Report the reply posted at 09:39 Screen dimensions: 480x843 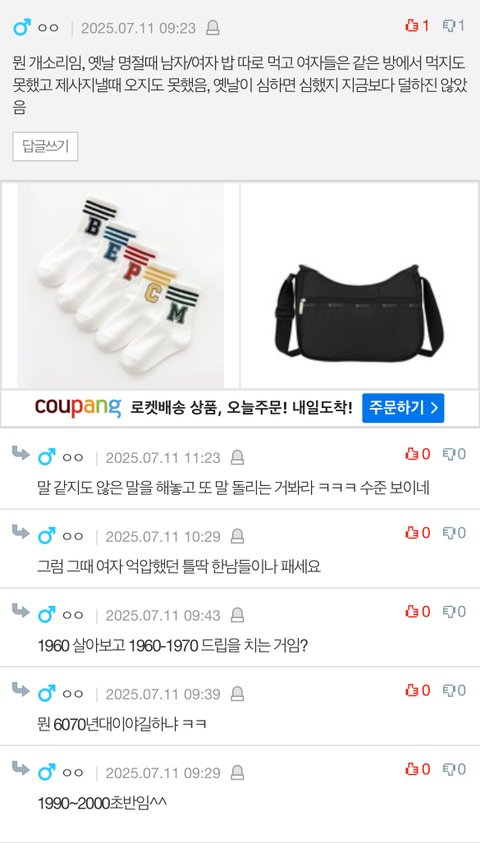click(x=237, y=694)
